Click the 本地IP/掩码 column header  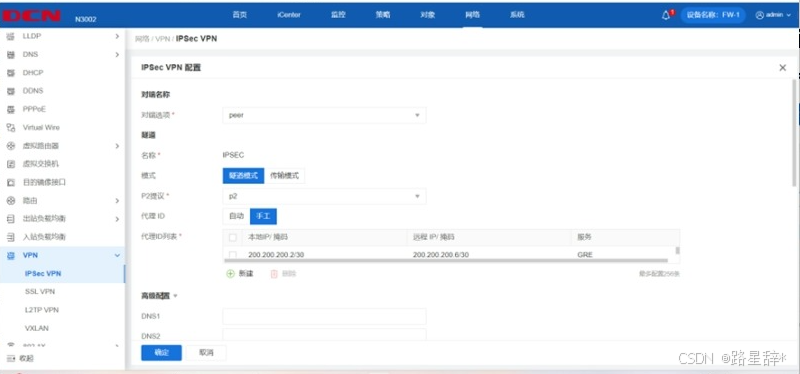click(268, 237)
